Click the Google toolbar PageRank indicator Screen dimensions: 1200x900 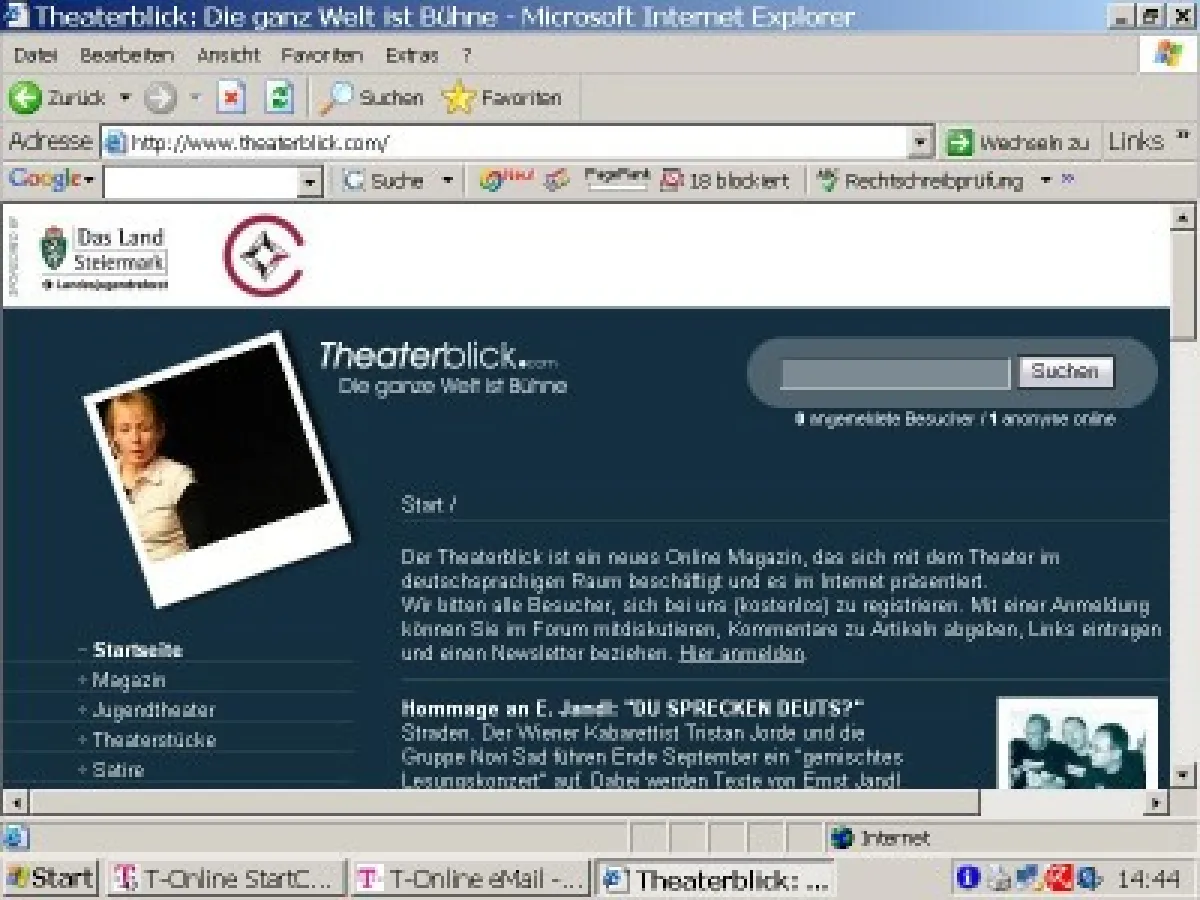[x=616, y=180]
